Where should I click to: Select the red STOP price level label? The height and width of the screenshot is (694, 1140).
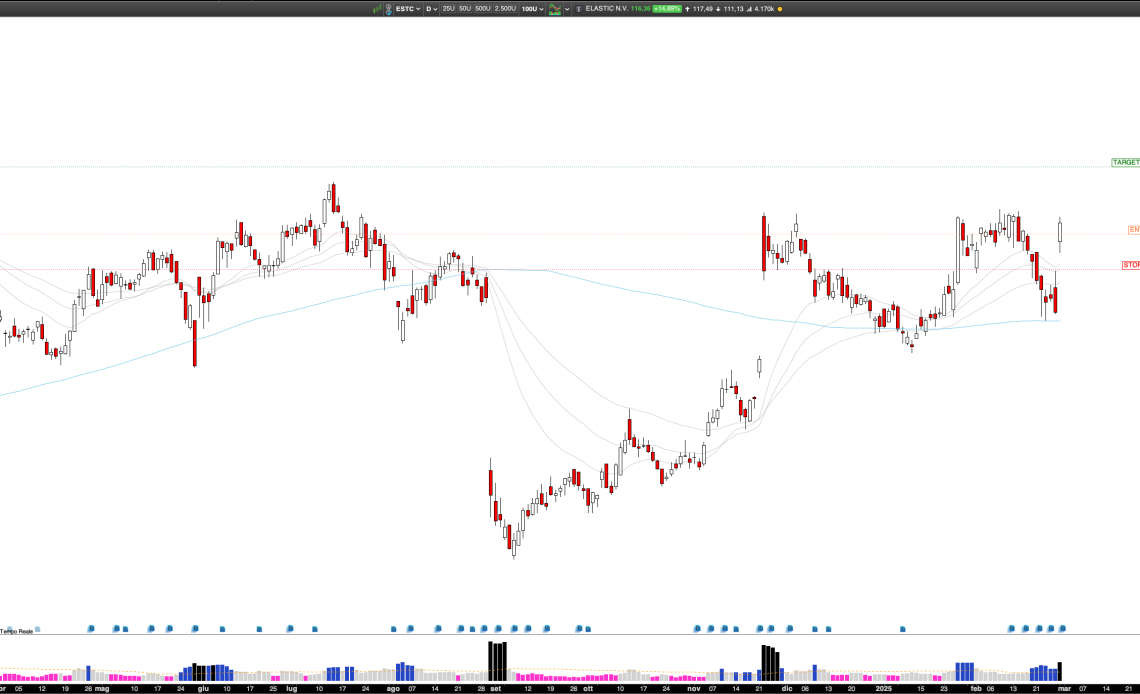click(1130, 265)
